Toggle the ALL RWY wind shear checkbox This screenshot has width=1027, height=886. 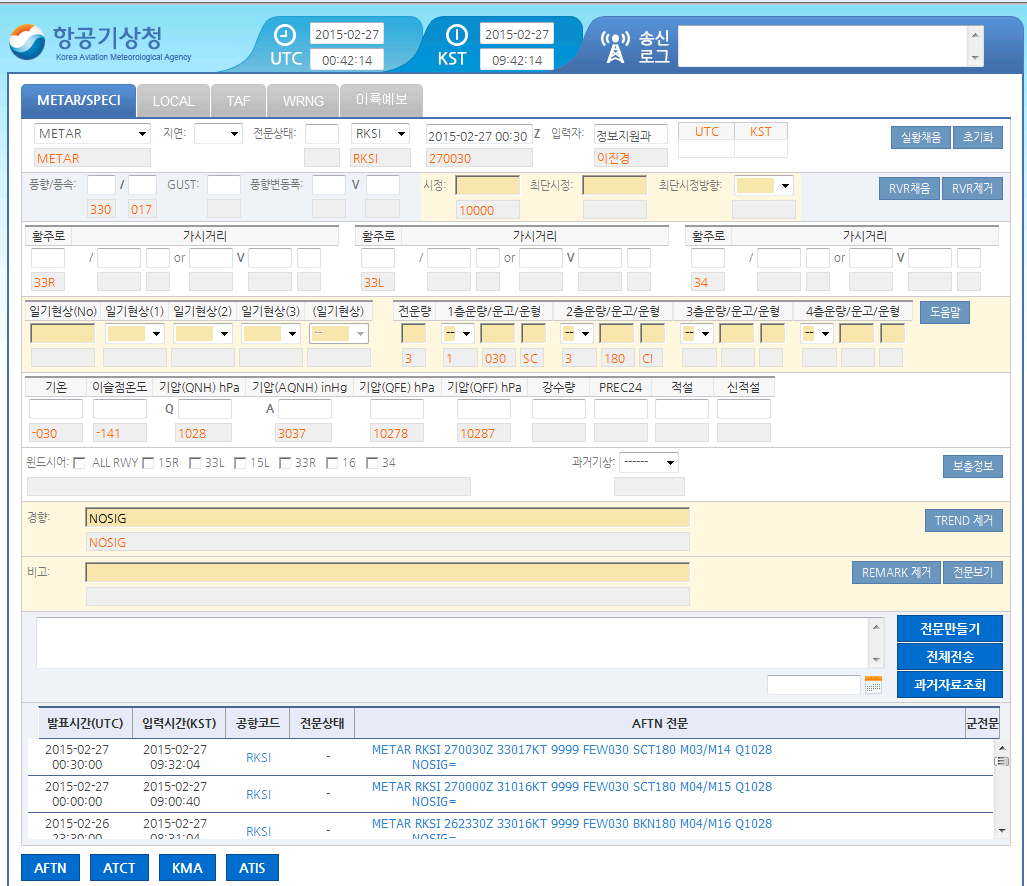(x=79, y=463)
